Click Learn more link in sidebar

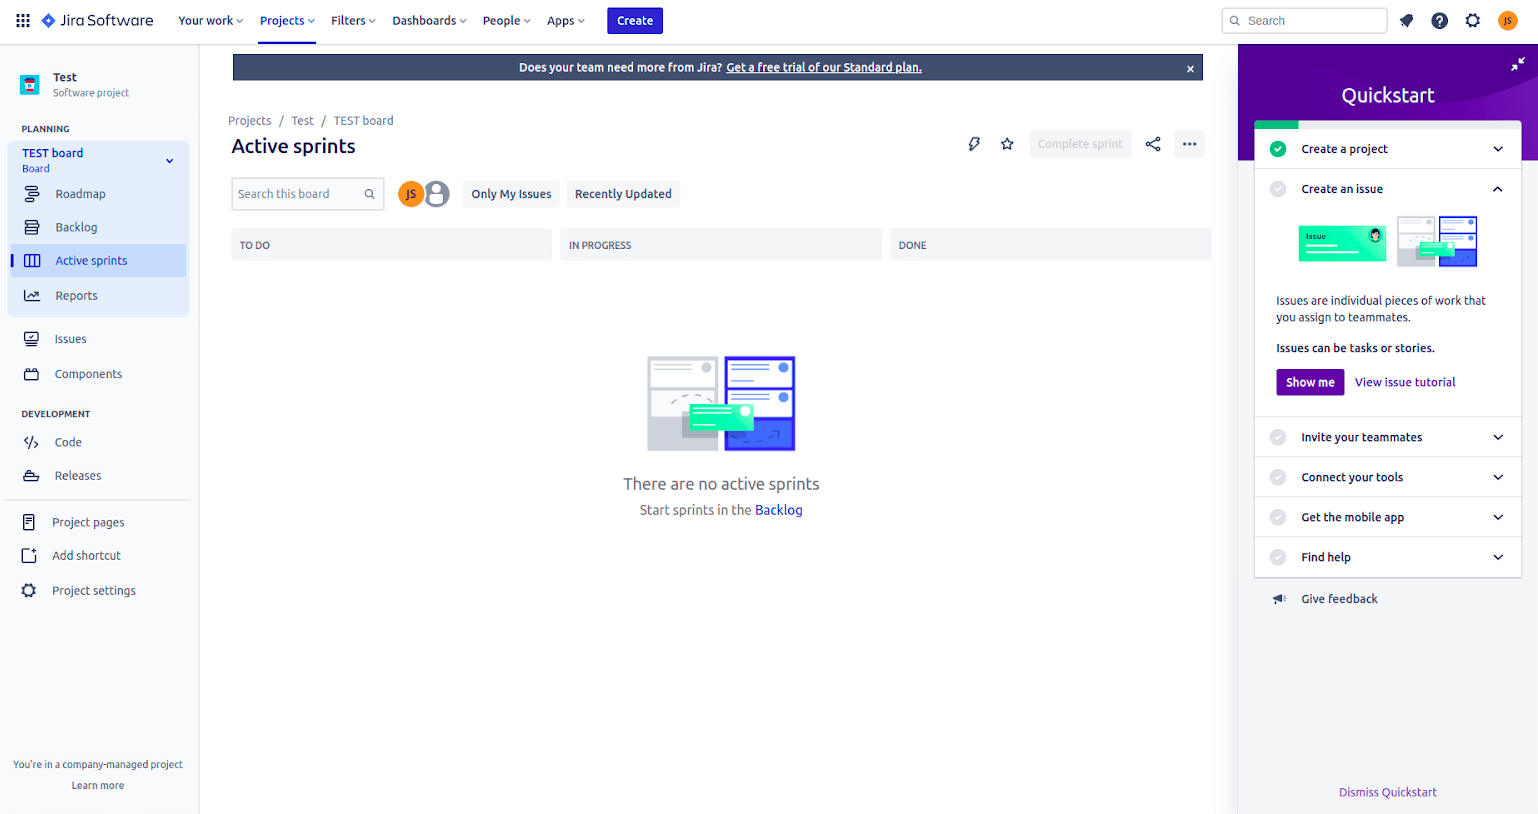(98, 786)
